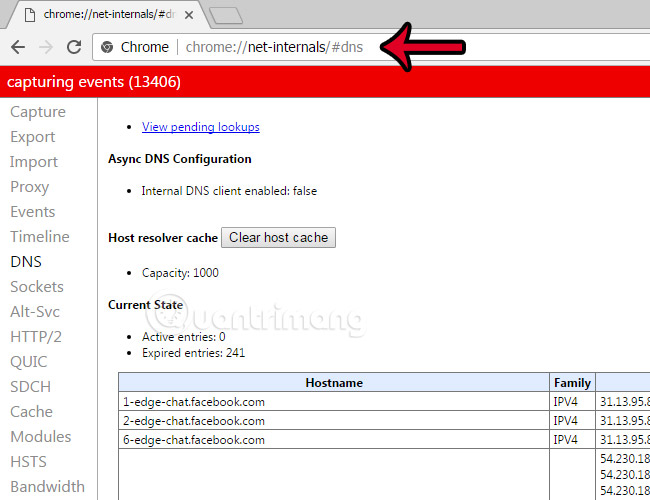Click Internal DNS client enabled: false
This screenshot has width=650, height=500.
pos(229,191)
